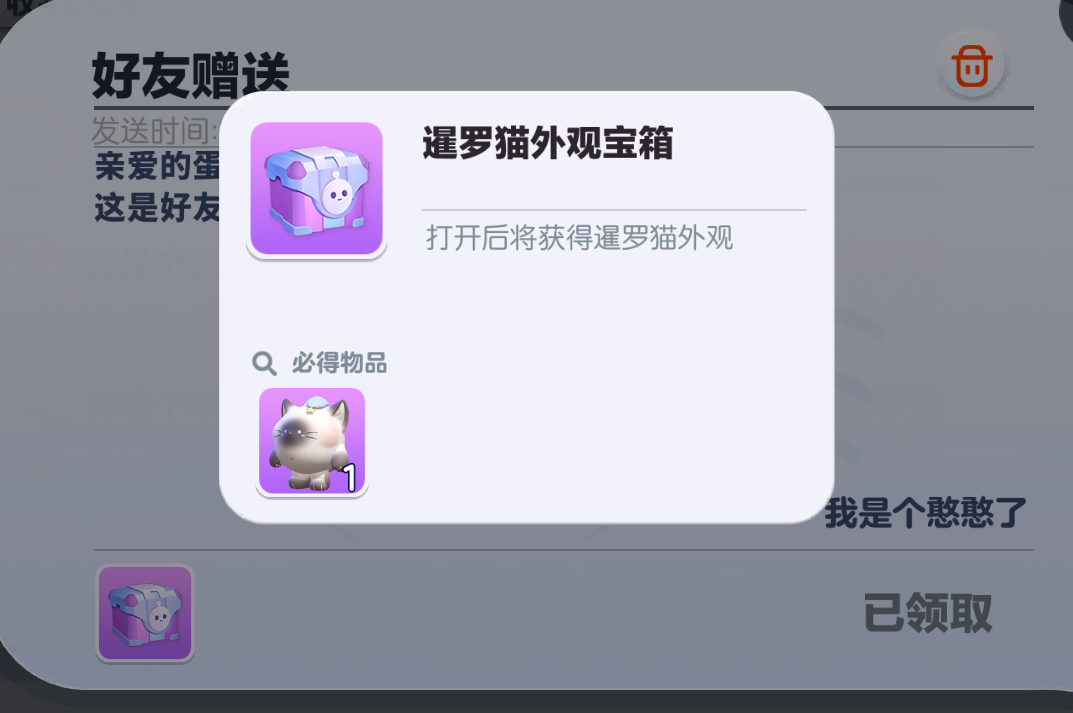Click the separator line under the popup title
Viewport: 1073px width, 713px height.
click(615, 209)
